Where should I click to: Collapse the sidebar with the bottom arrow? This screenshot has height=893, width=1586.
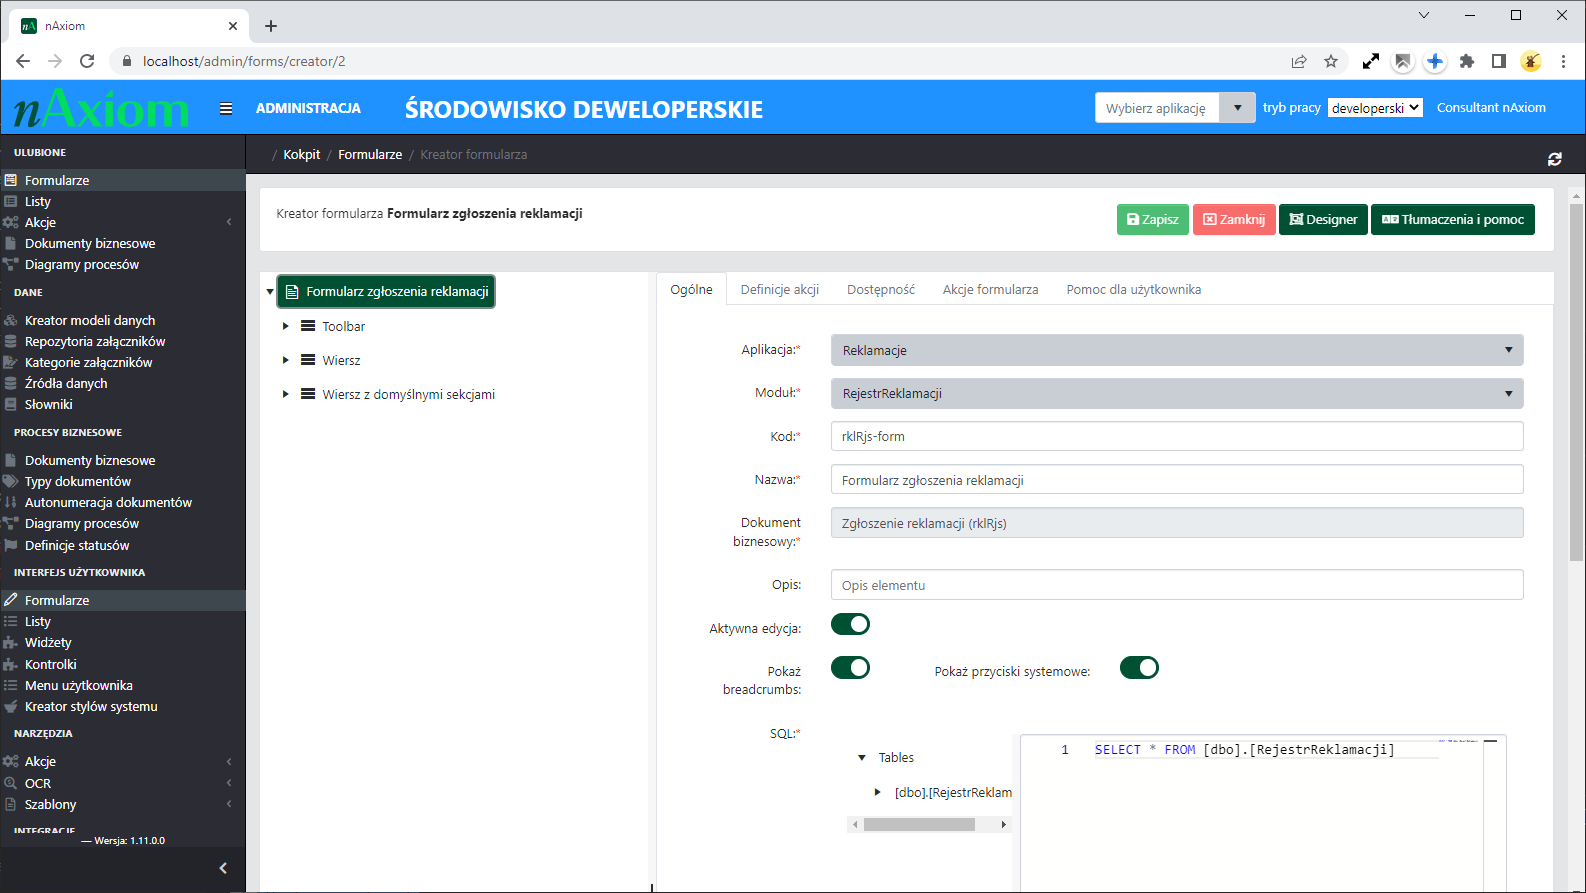(223, 868)
